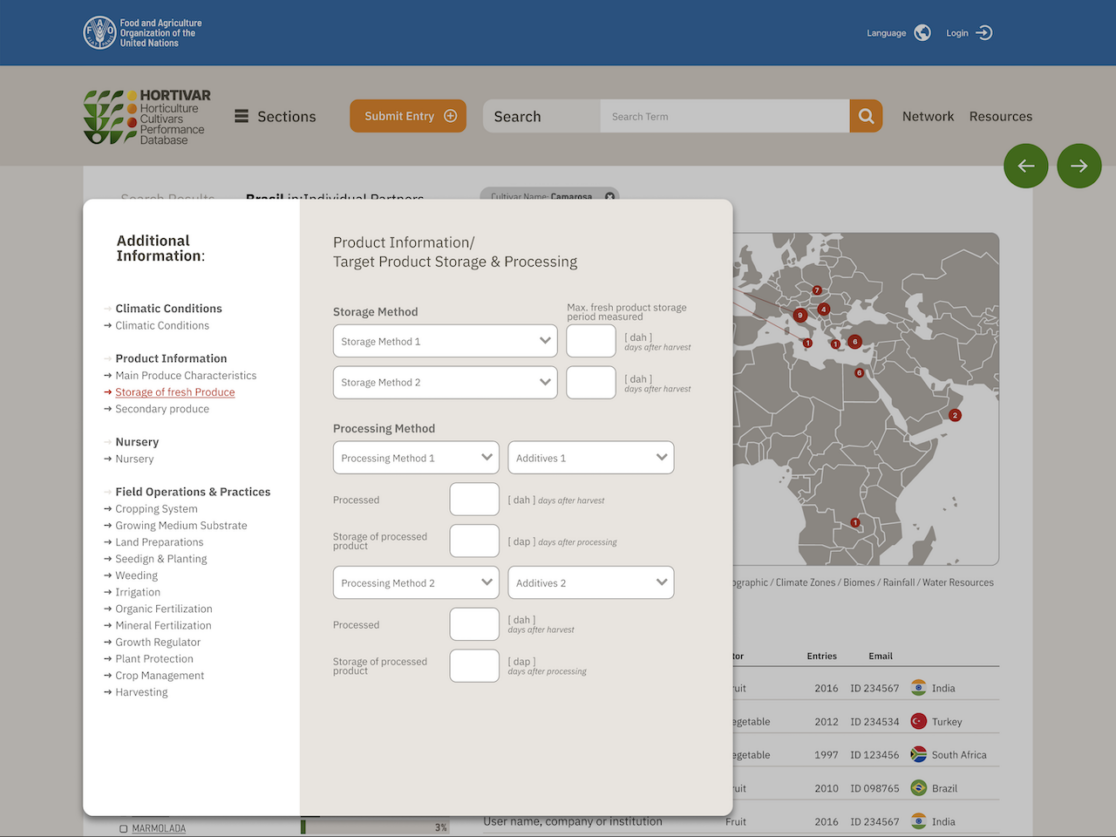Open the Language globe icon

[x=922, y=33]
